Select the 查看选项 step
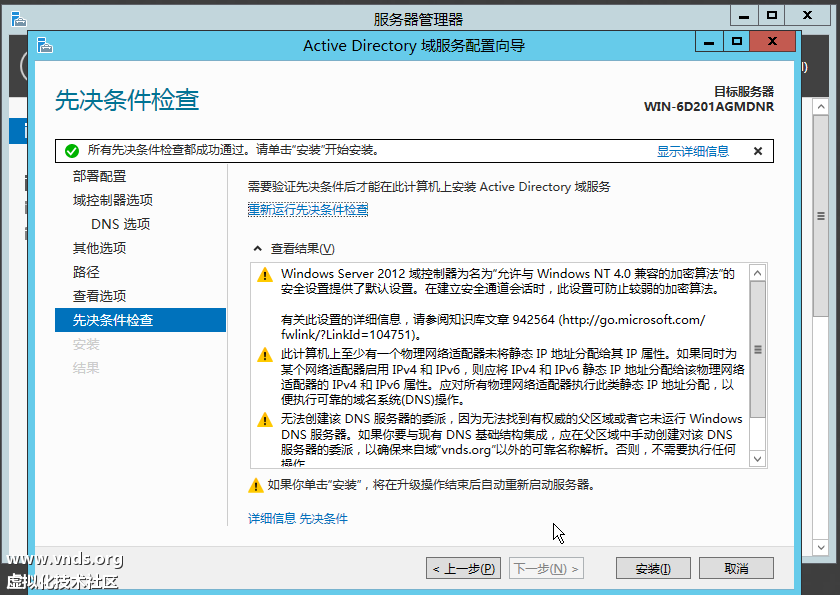Viewport: 840px width, 595px height. [x=99, y=296]
